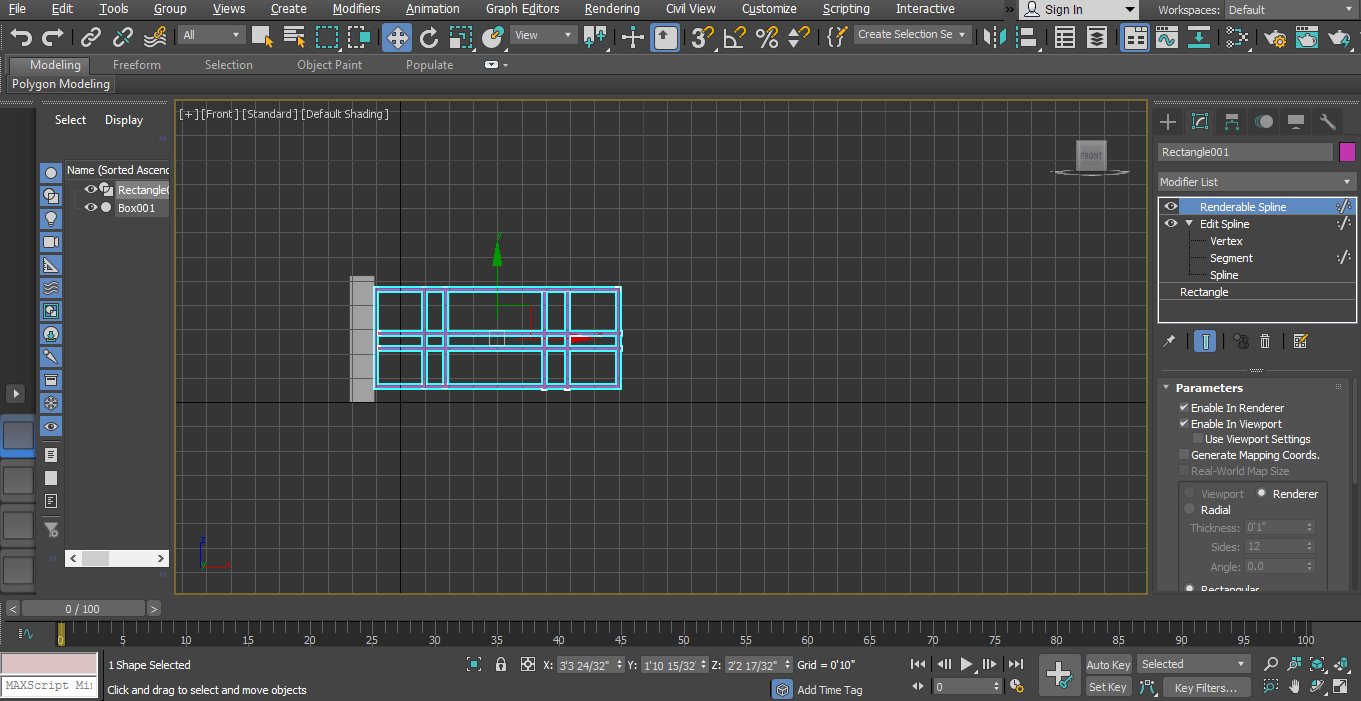Image resolution: width=1361 pixels, height=701 pixels.
Task: Click the Rectangle001 object color swatch
Action: click(1347, 151)
